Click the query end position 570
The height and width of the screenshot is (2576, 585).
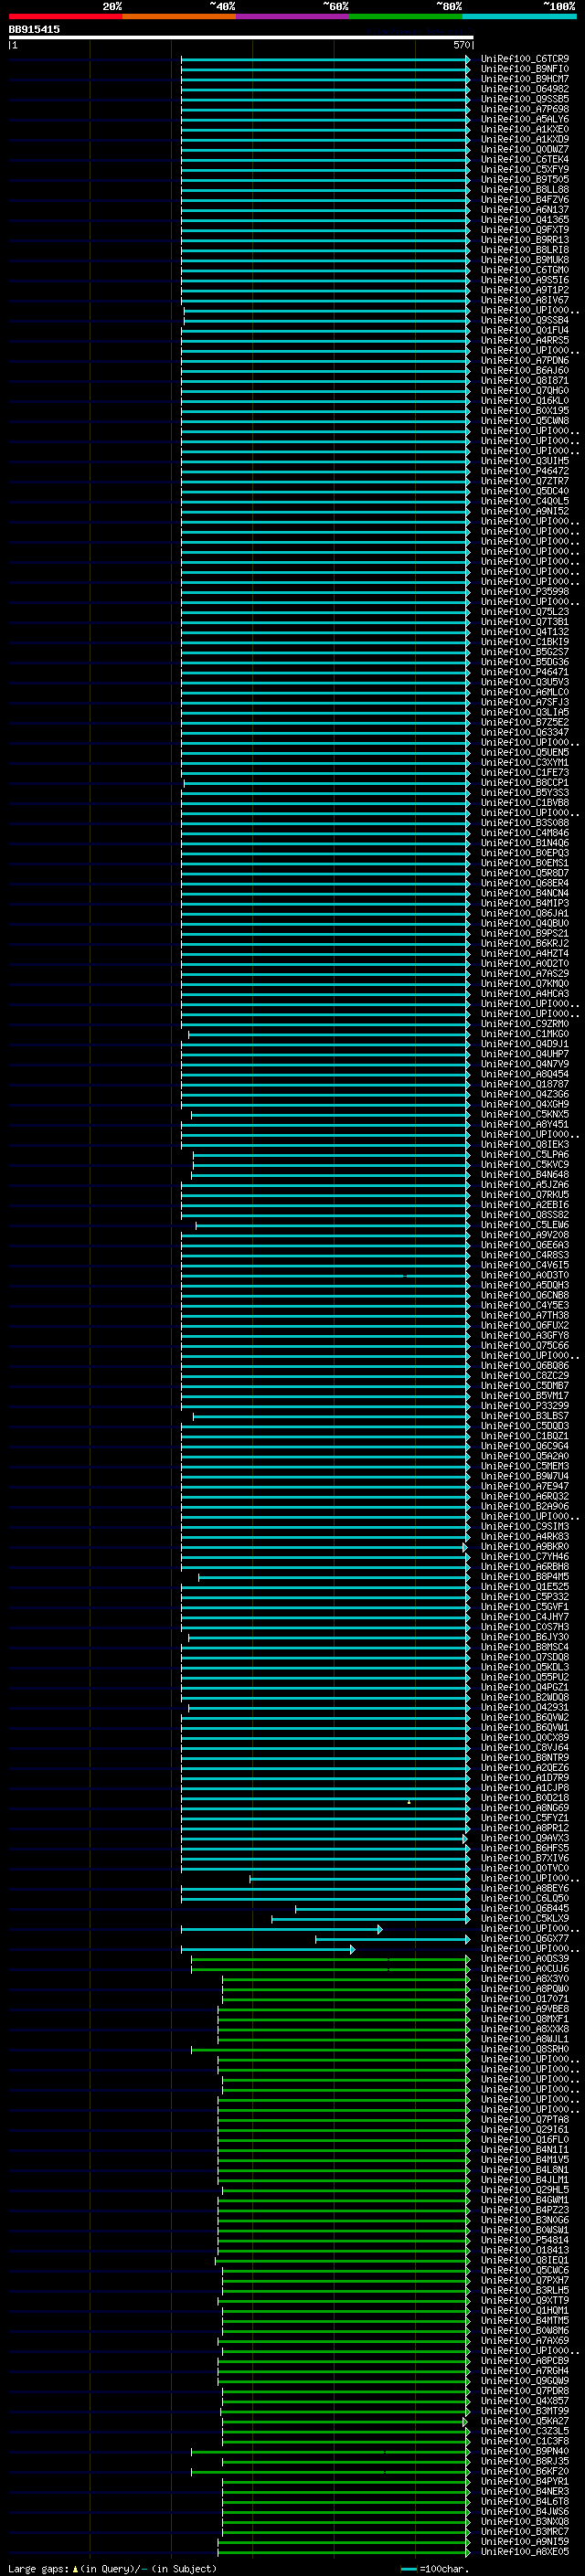(461, 45)
